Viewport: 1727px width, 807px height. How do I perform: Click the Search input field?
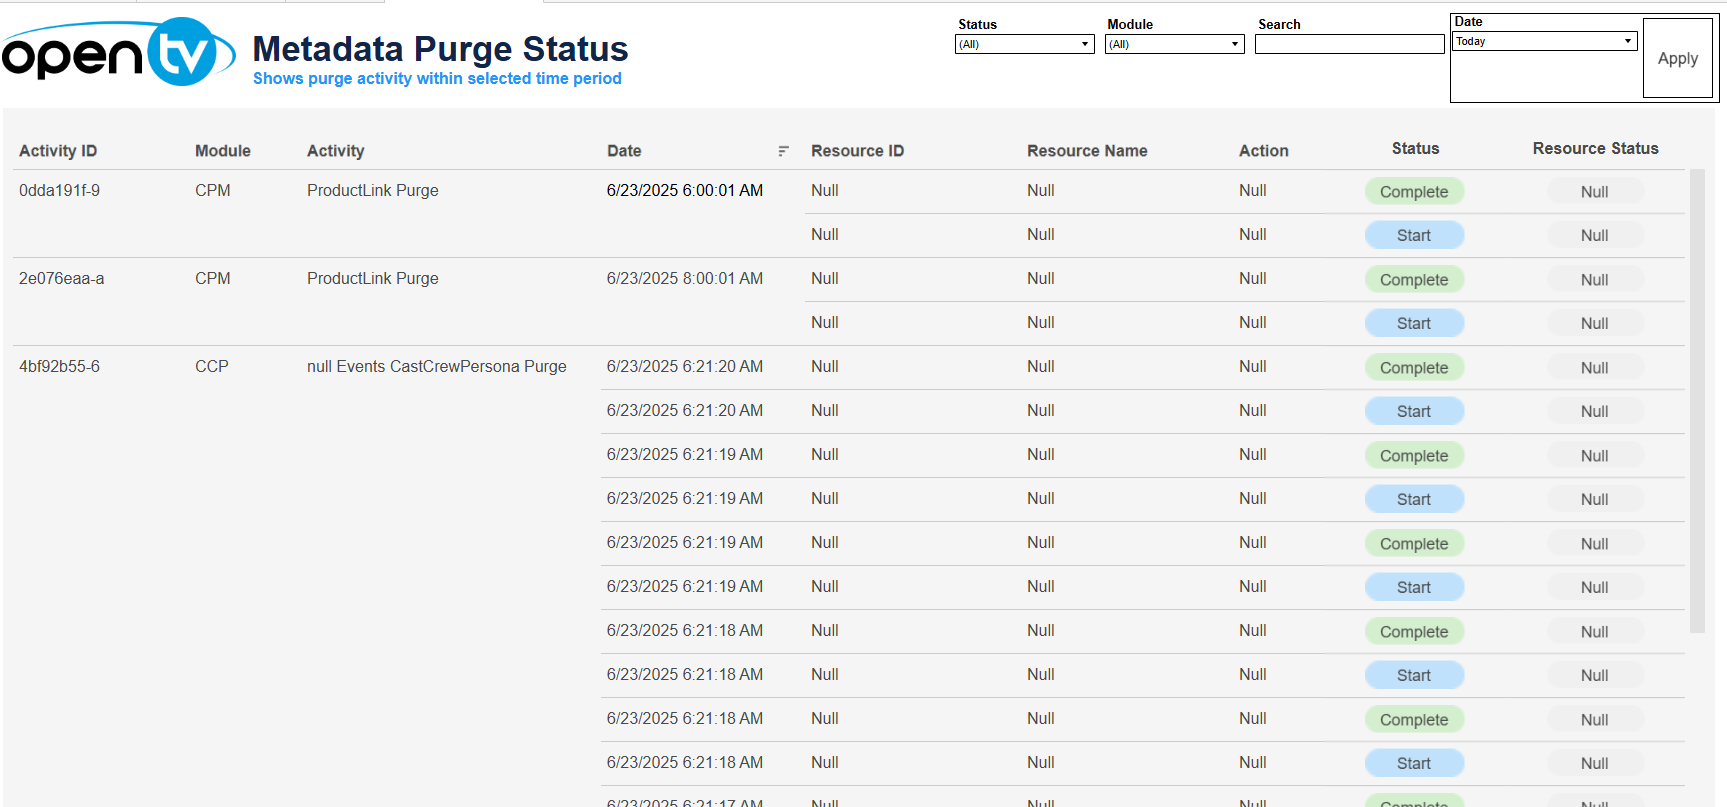point(1348,44)
